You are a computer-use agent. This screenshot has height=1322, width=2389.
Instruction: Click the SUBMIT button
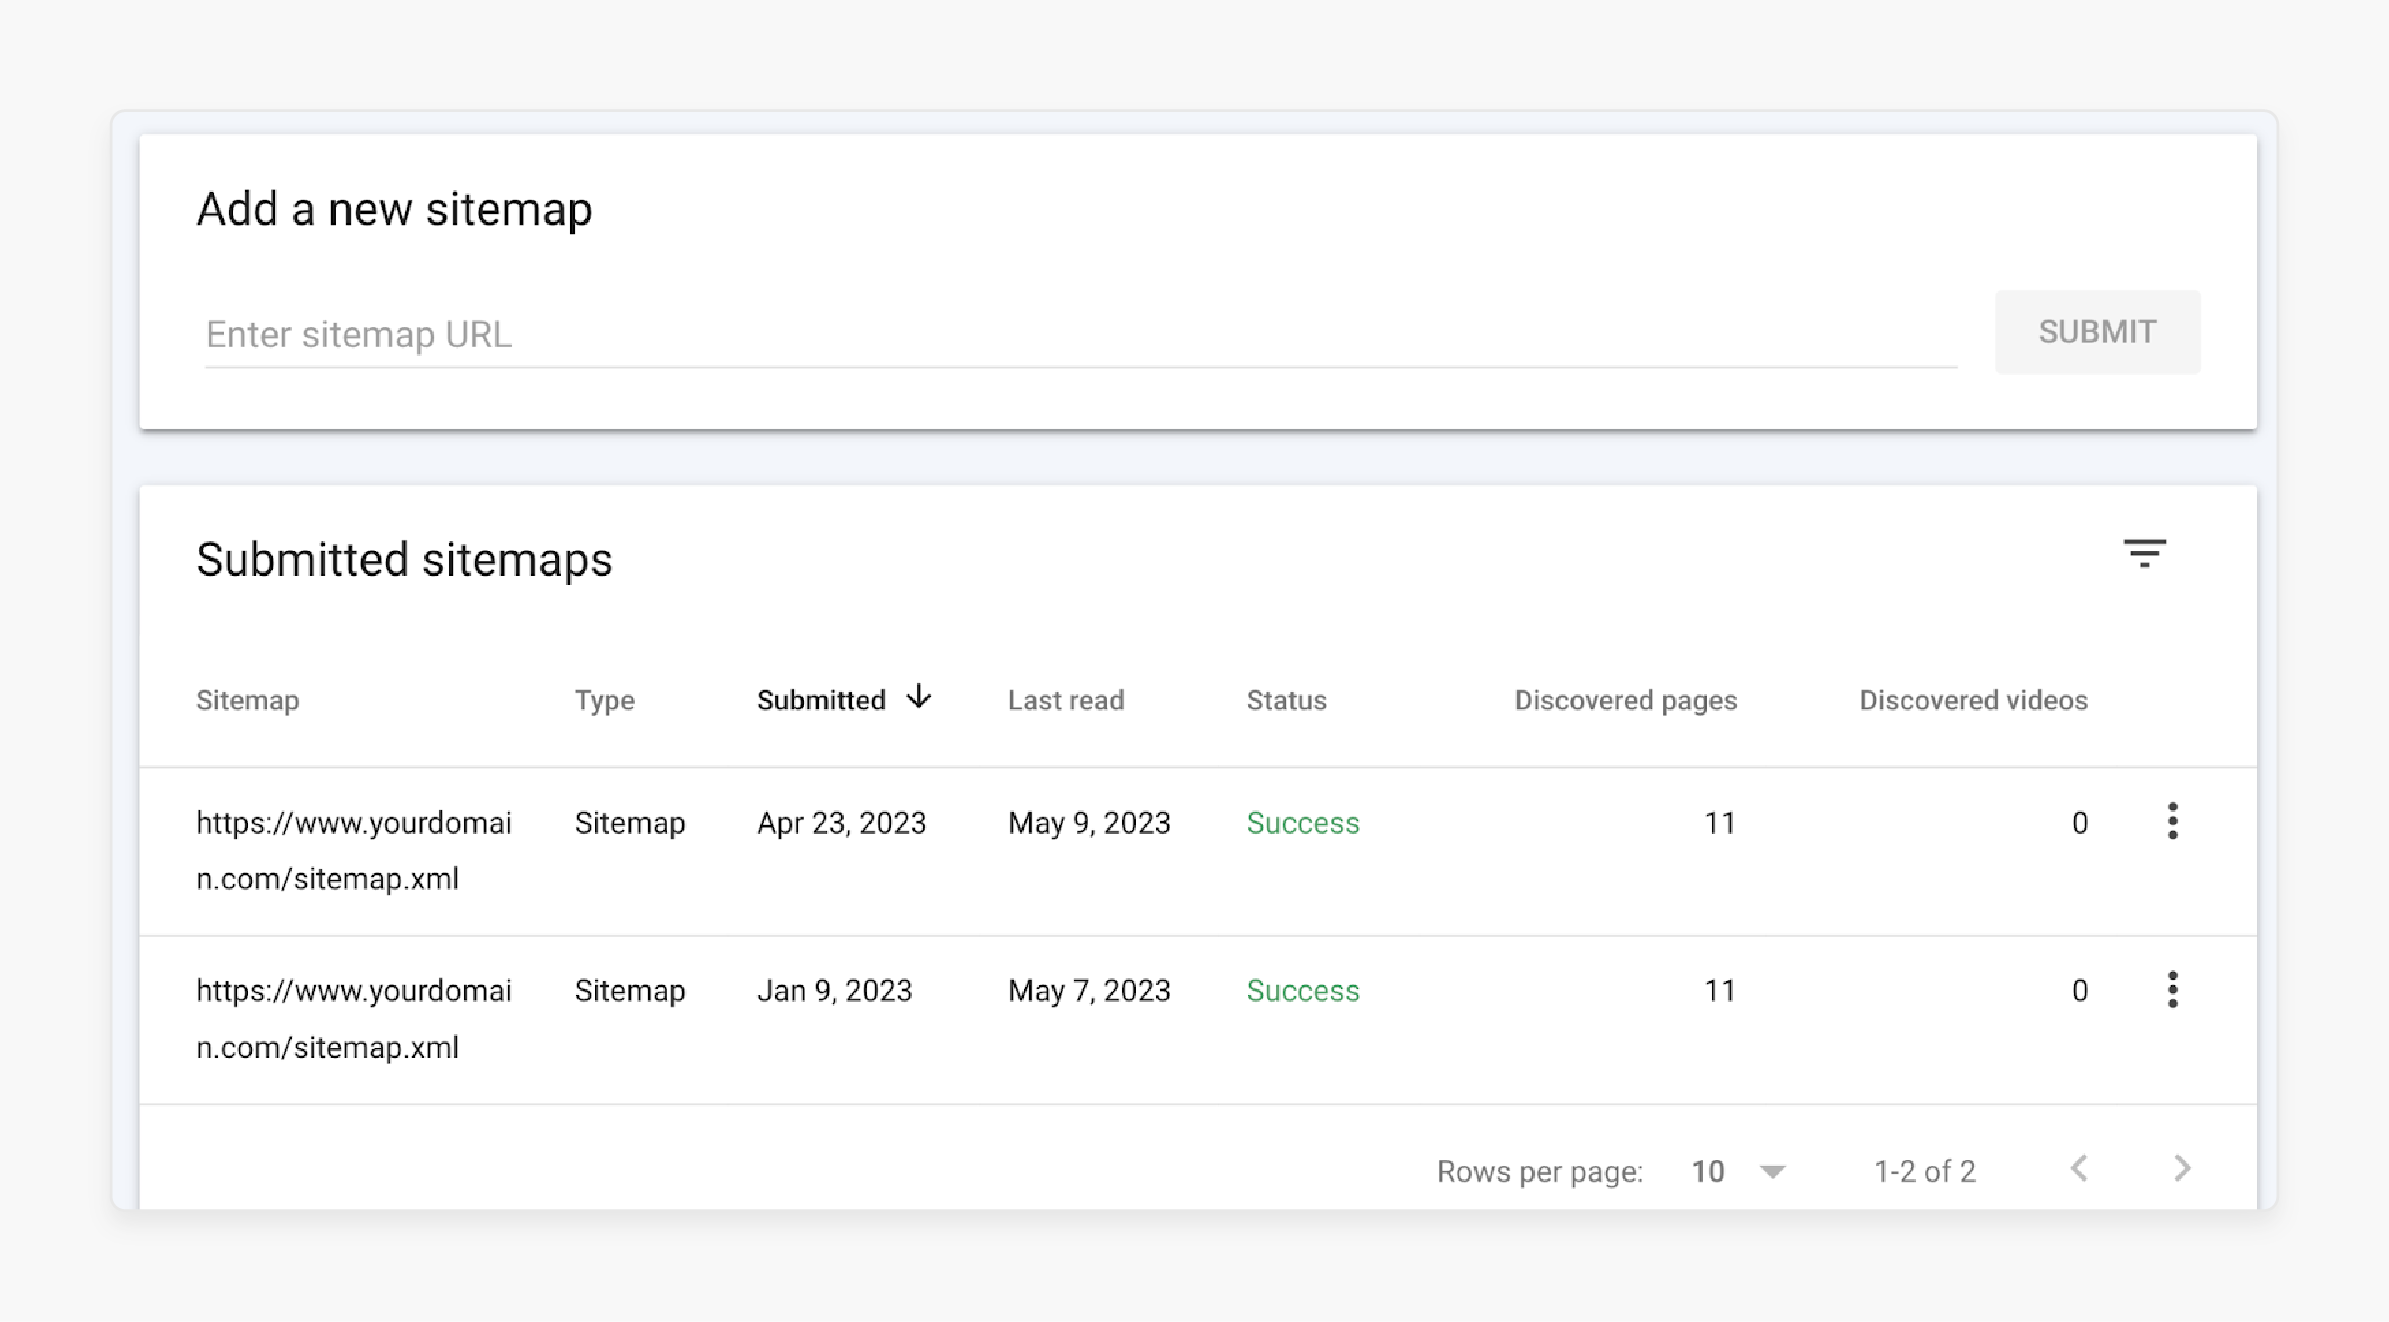(2097, 332)
